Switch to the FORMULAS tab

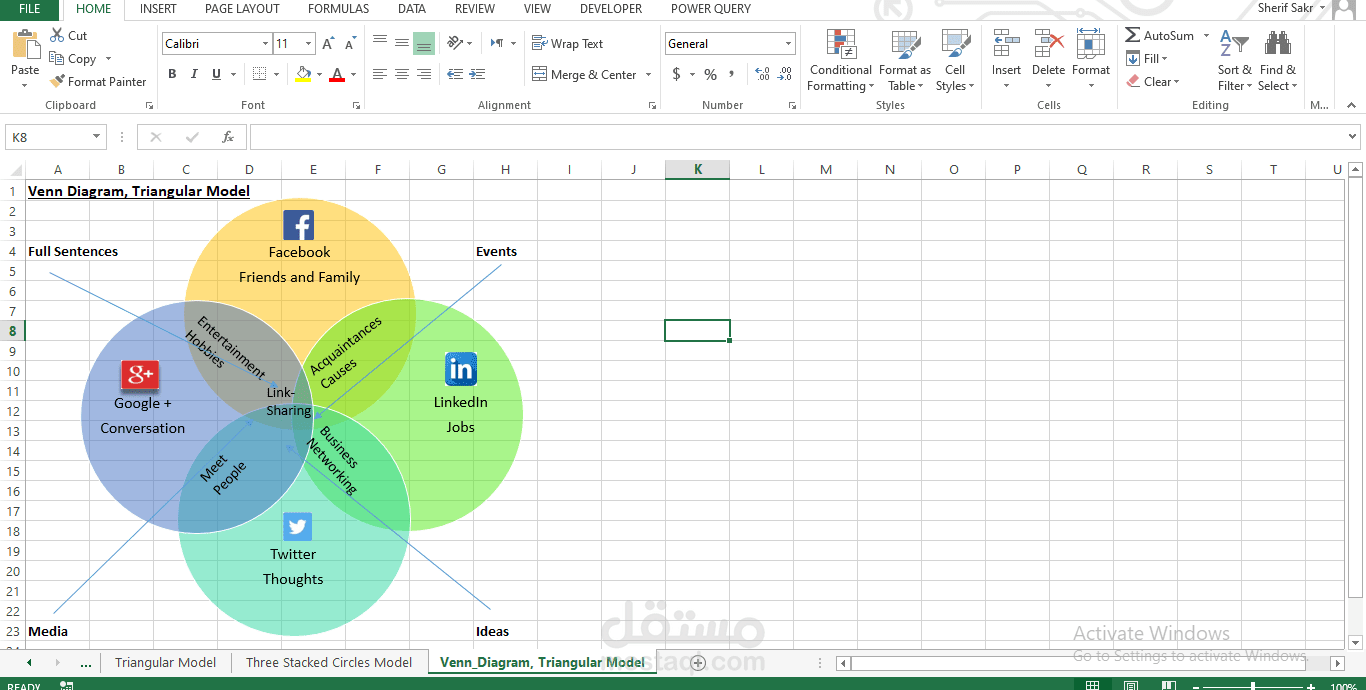click(x=338, y=9)
